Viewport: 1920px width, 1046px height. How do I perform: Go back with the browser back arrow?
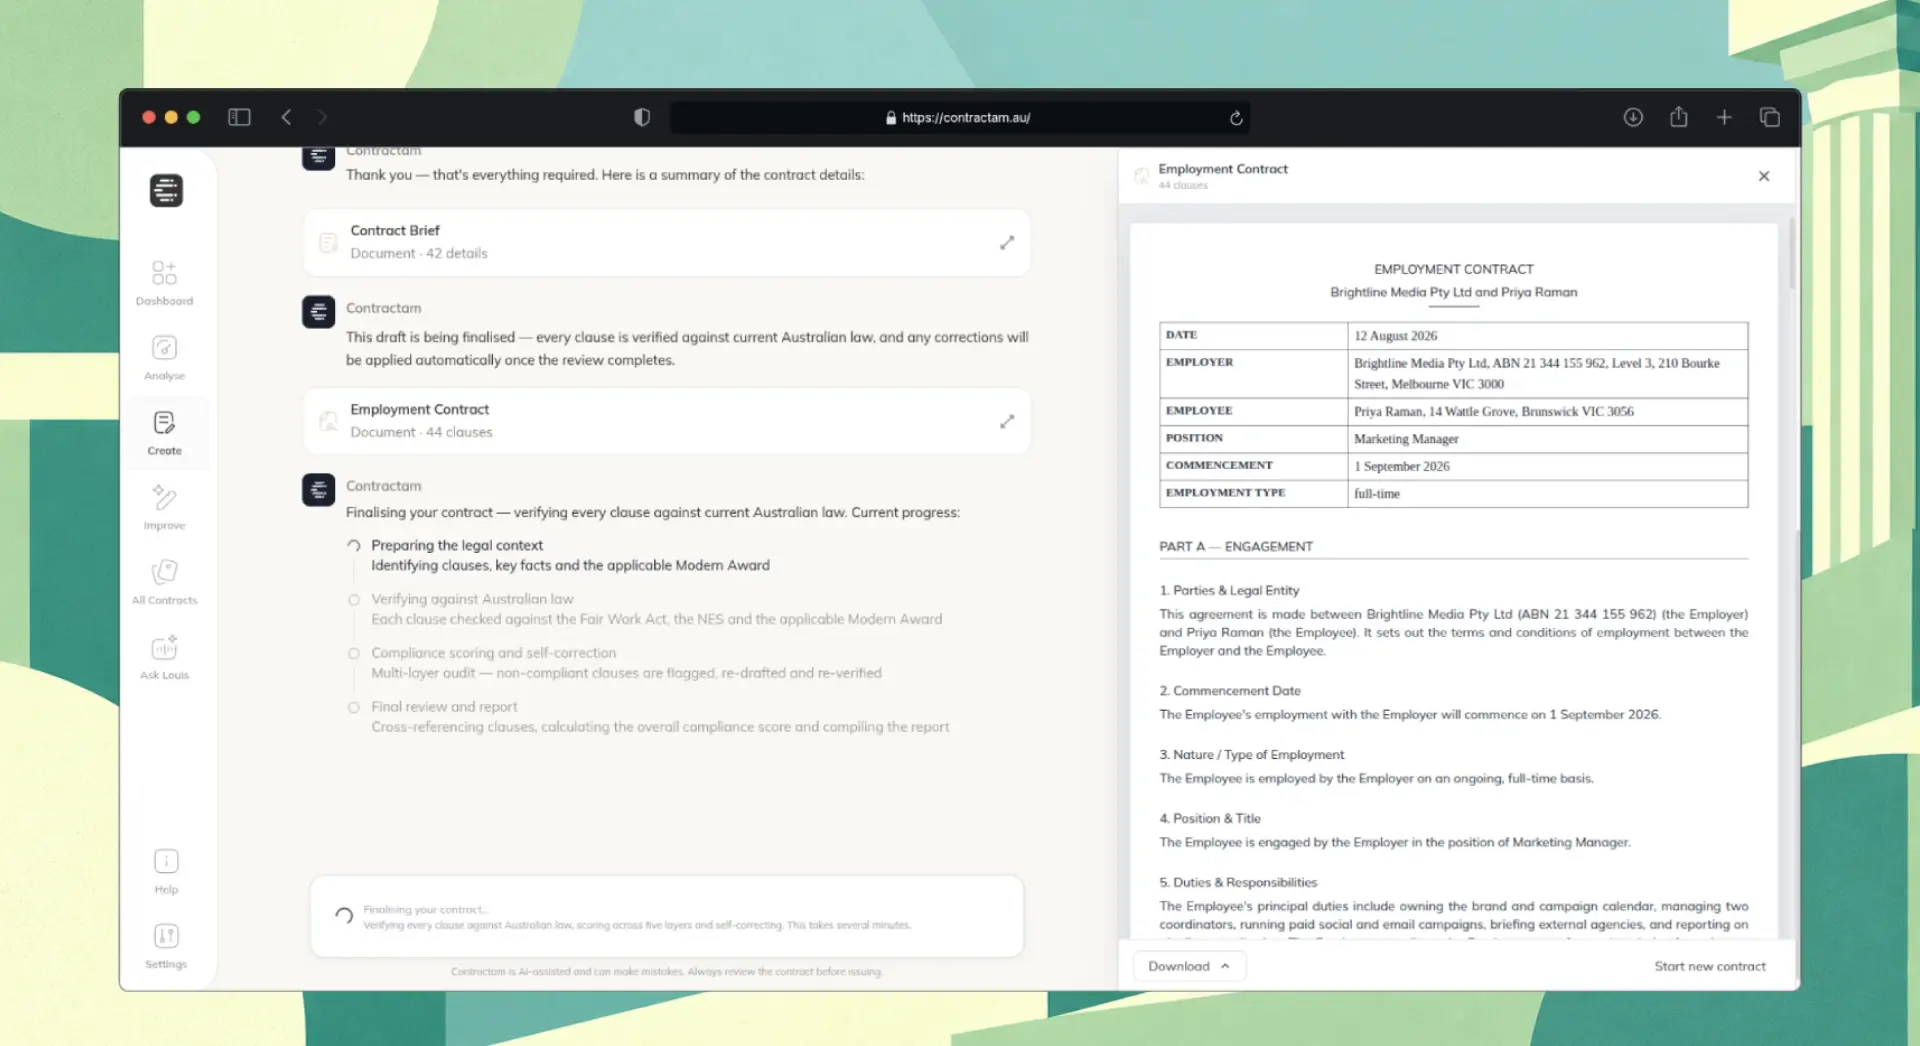(286, 117)
